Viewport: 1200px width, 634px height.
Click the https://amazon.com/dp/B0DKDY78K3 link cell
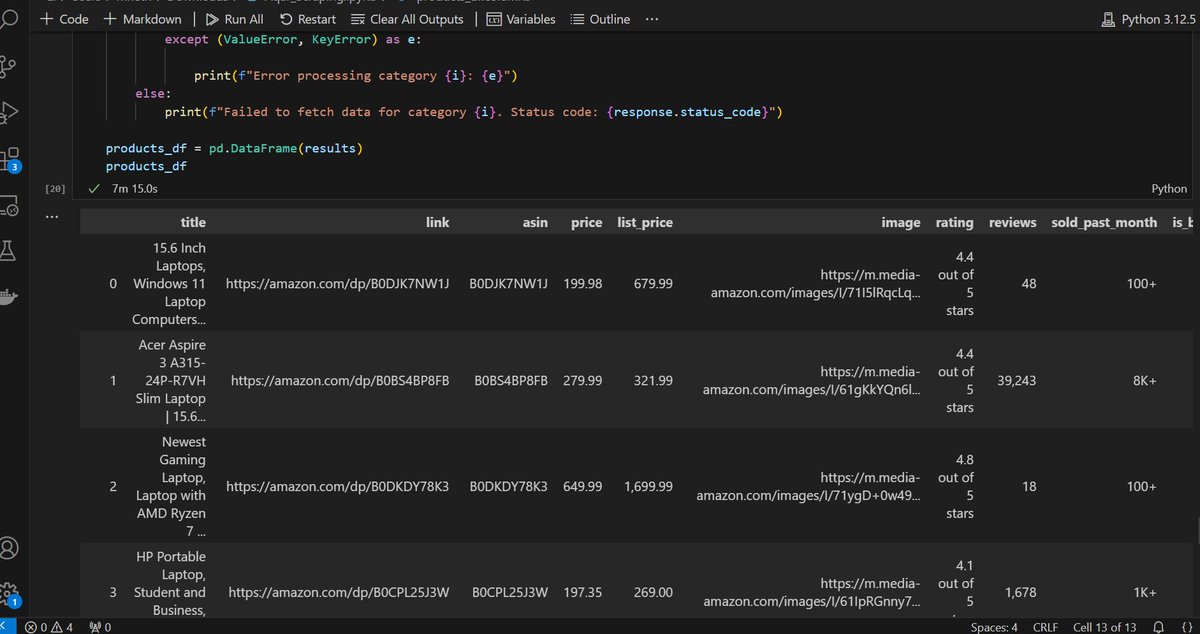pos(338,486)
